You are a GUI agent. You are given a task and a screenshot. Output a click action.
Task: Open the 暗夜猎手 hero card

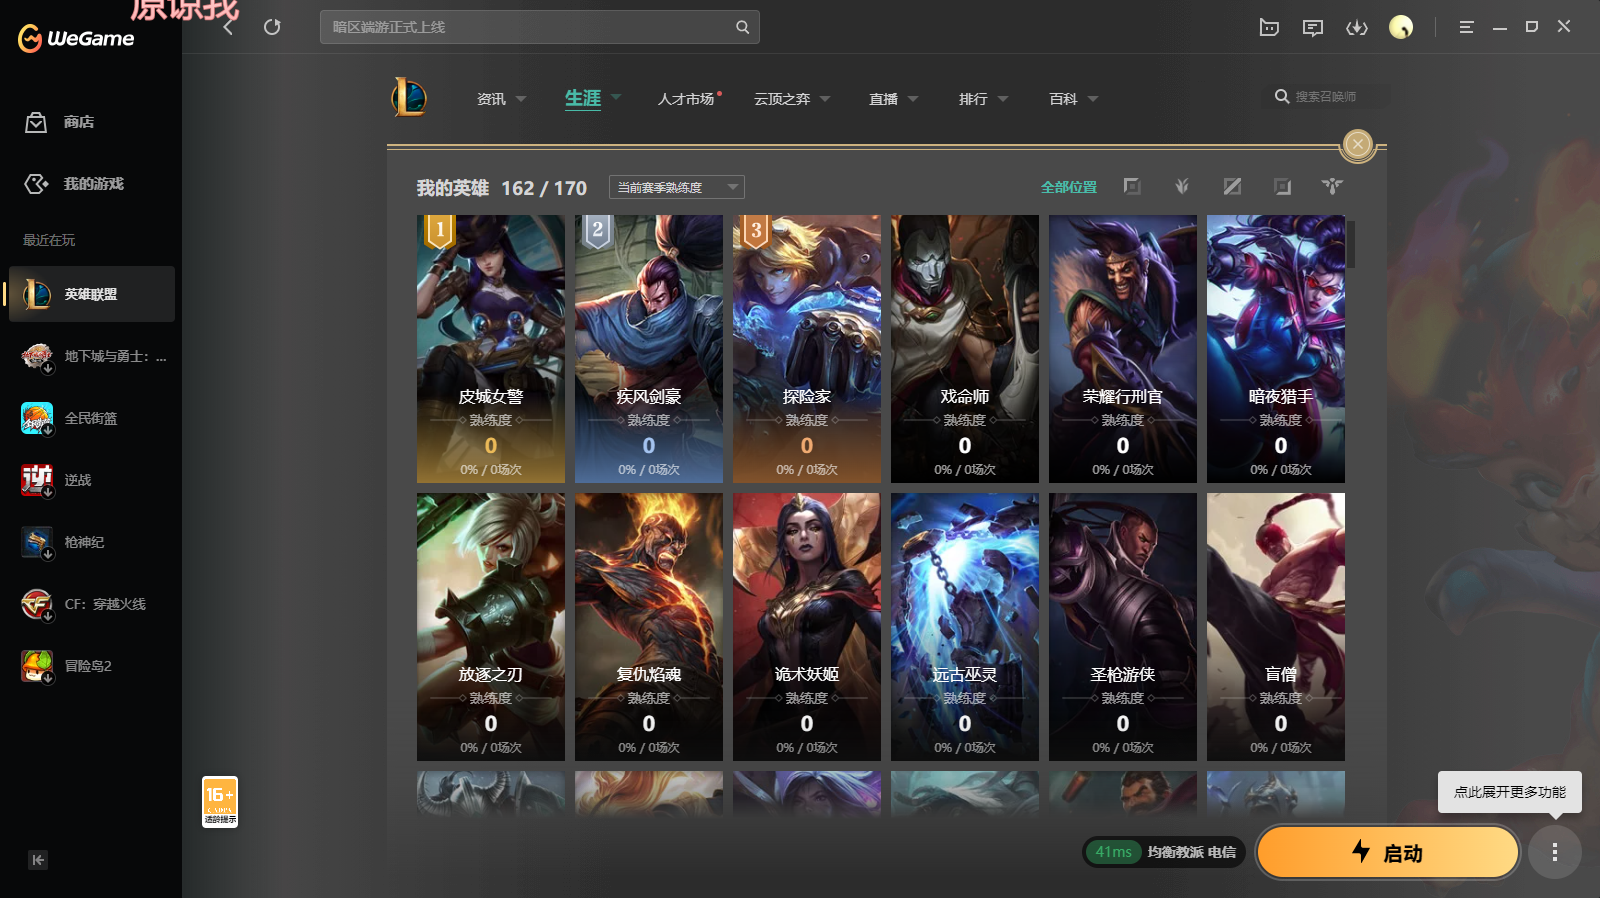click(x=1276, y=349)
